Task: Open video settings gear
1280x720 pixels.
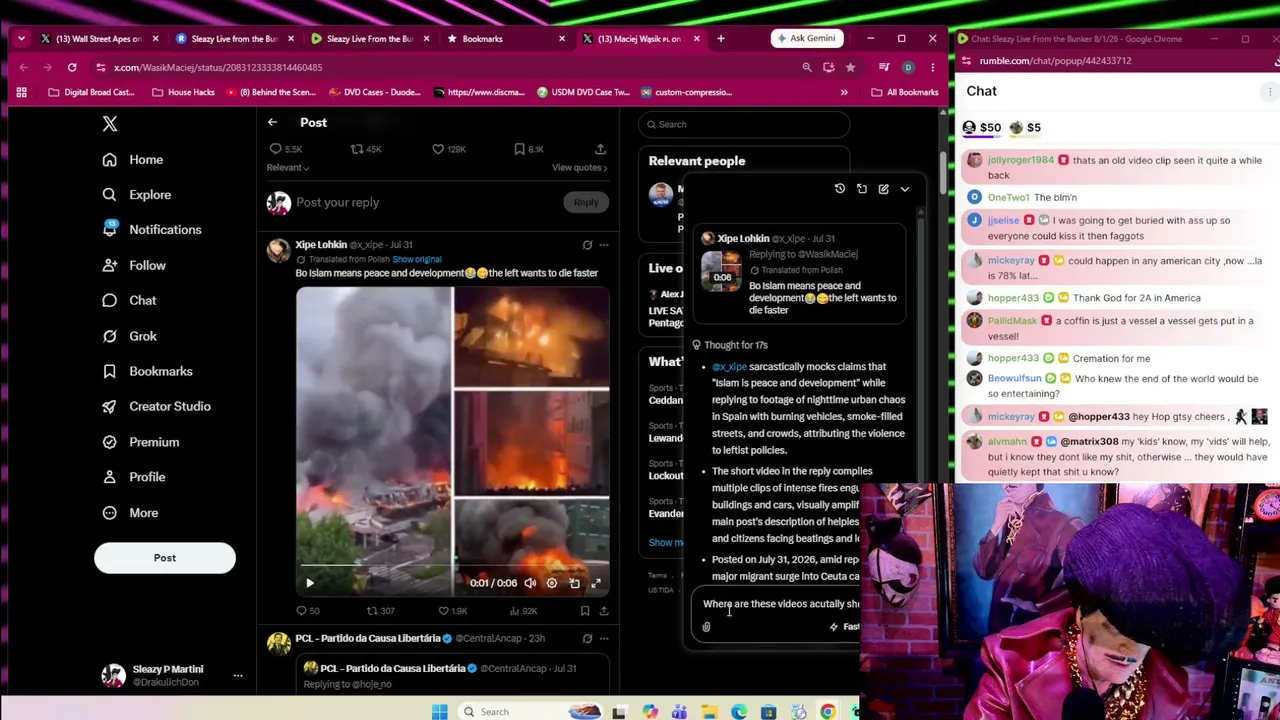Action: [x=552, y=583]
